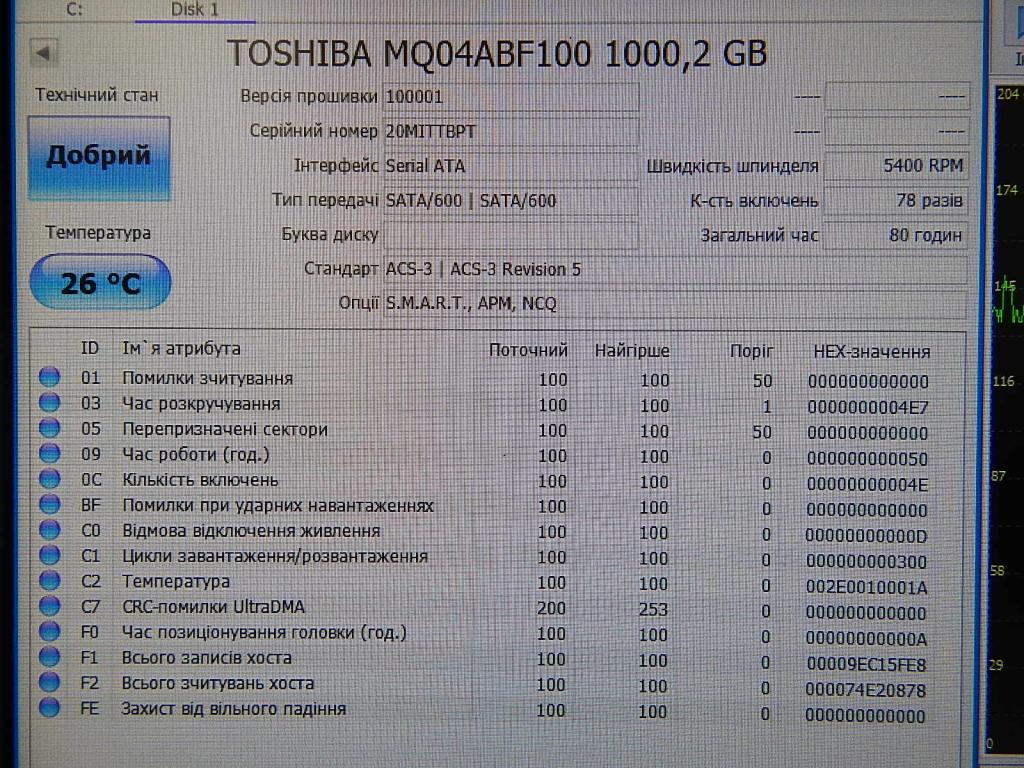The width and height of the screenshot is (1024, 768).
Task: Click HEX value 000000000300
Action: point(867,562)
